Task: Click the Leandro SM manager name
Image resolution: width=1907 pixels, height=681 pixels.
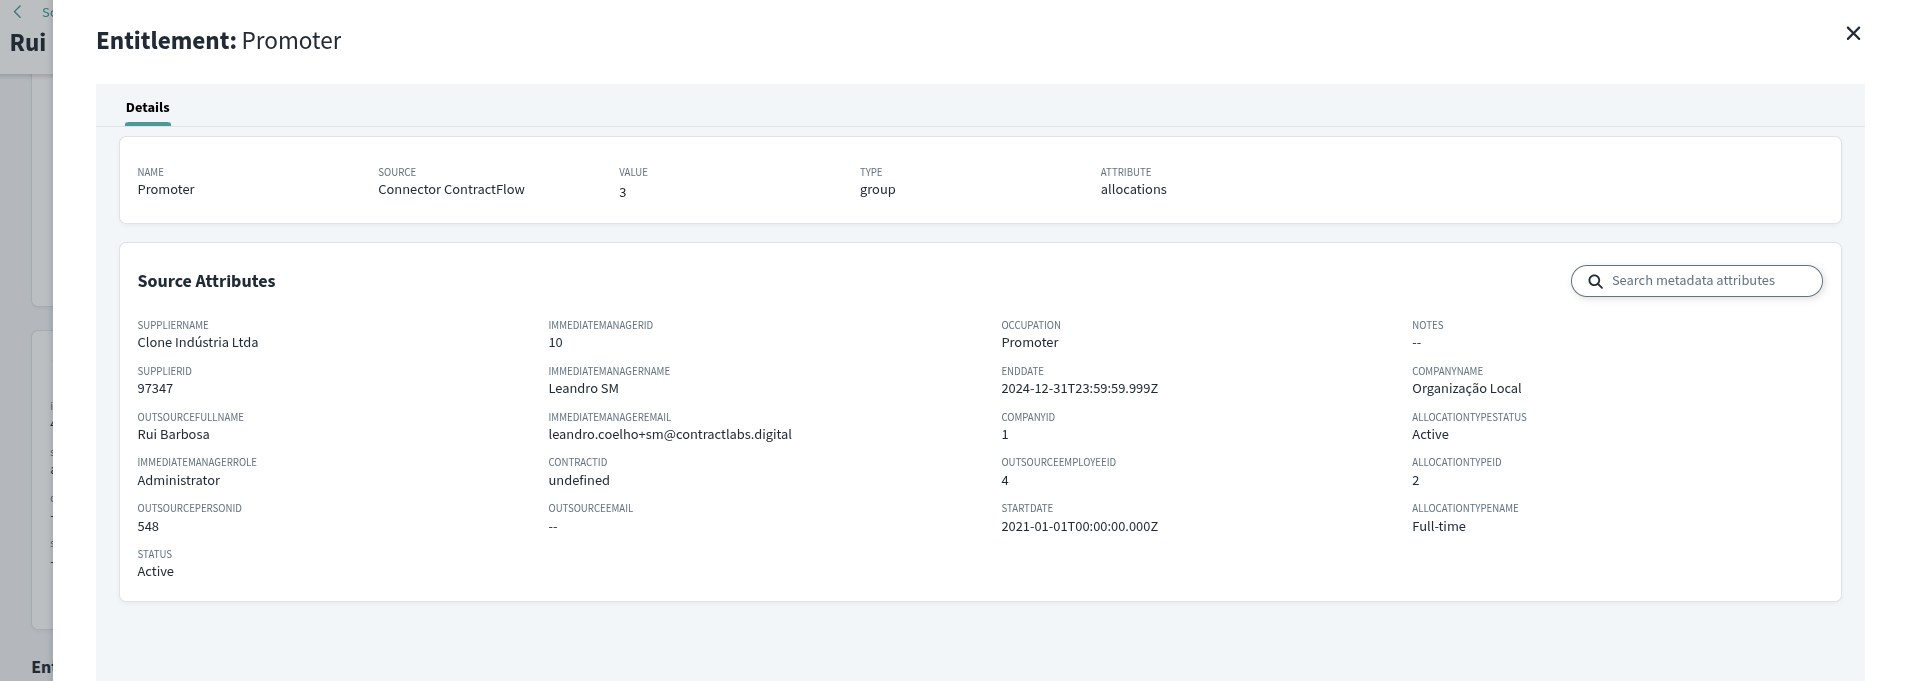Action: pos(583,389)
